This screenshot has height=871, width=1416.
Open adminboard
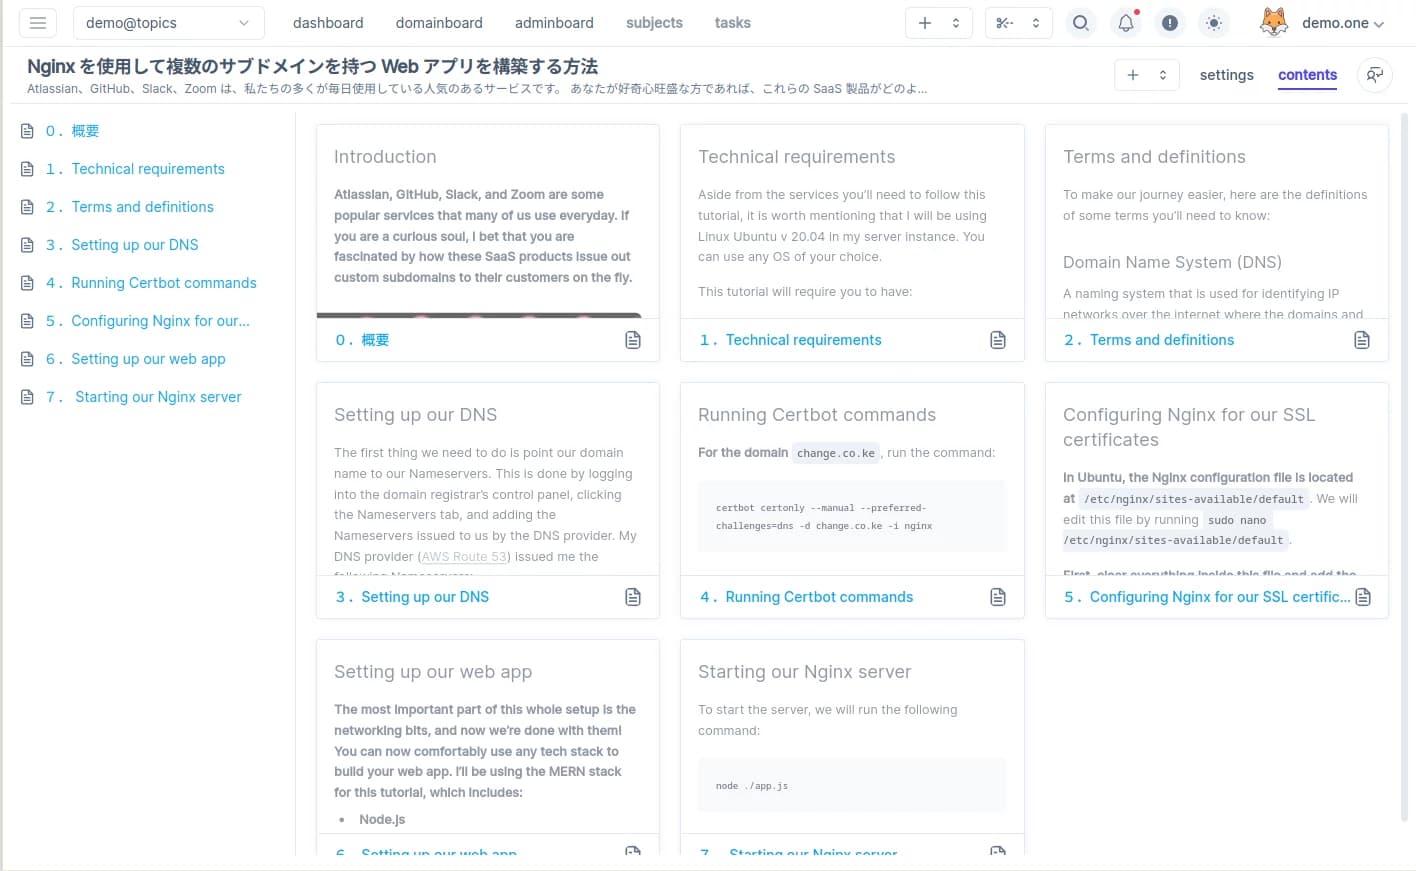click(x=554, y=23)
